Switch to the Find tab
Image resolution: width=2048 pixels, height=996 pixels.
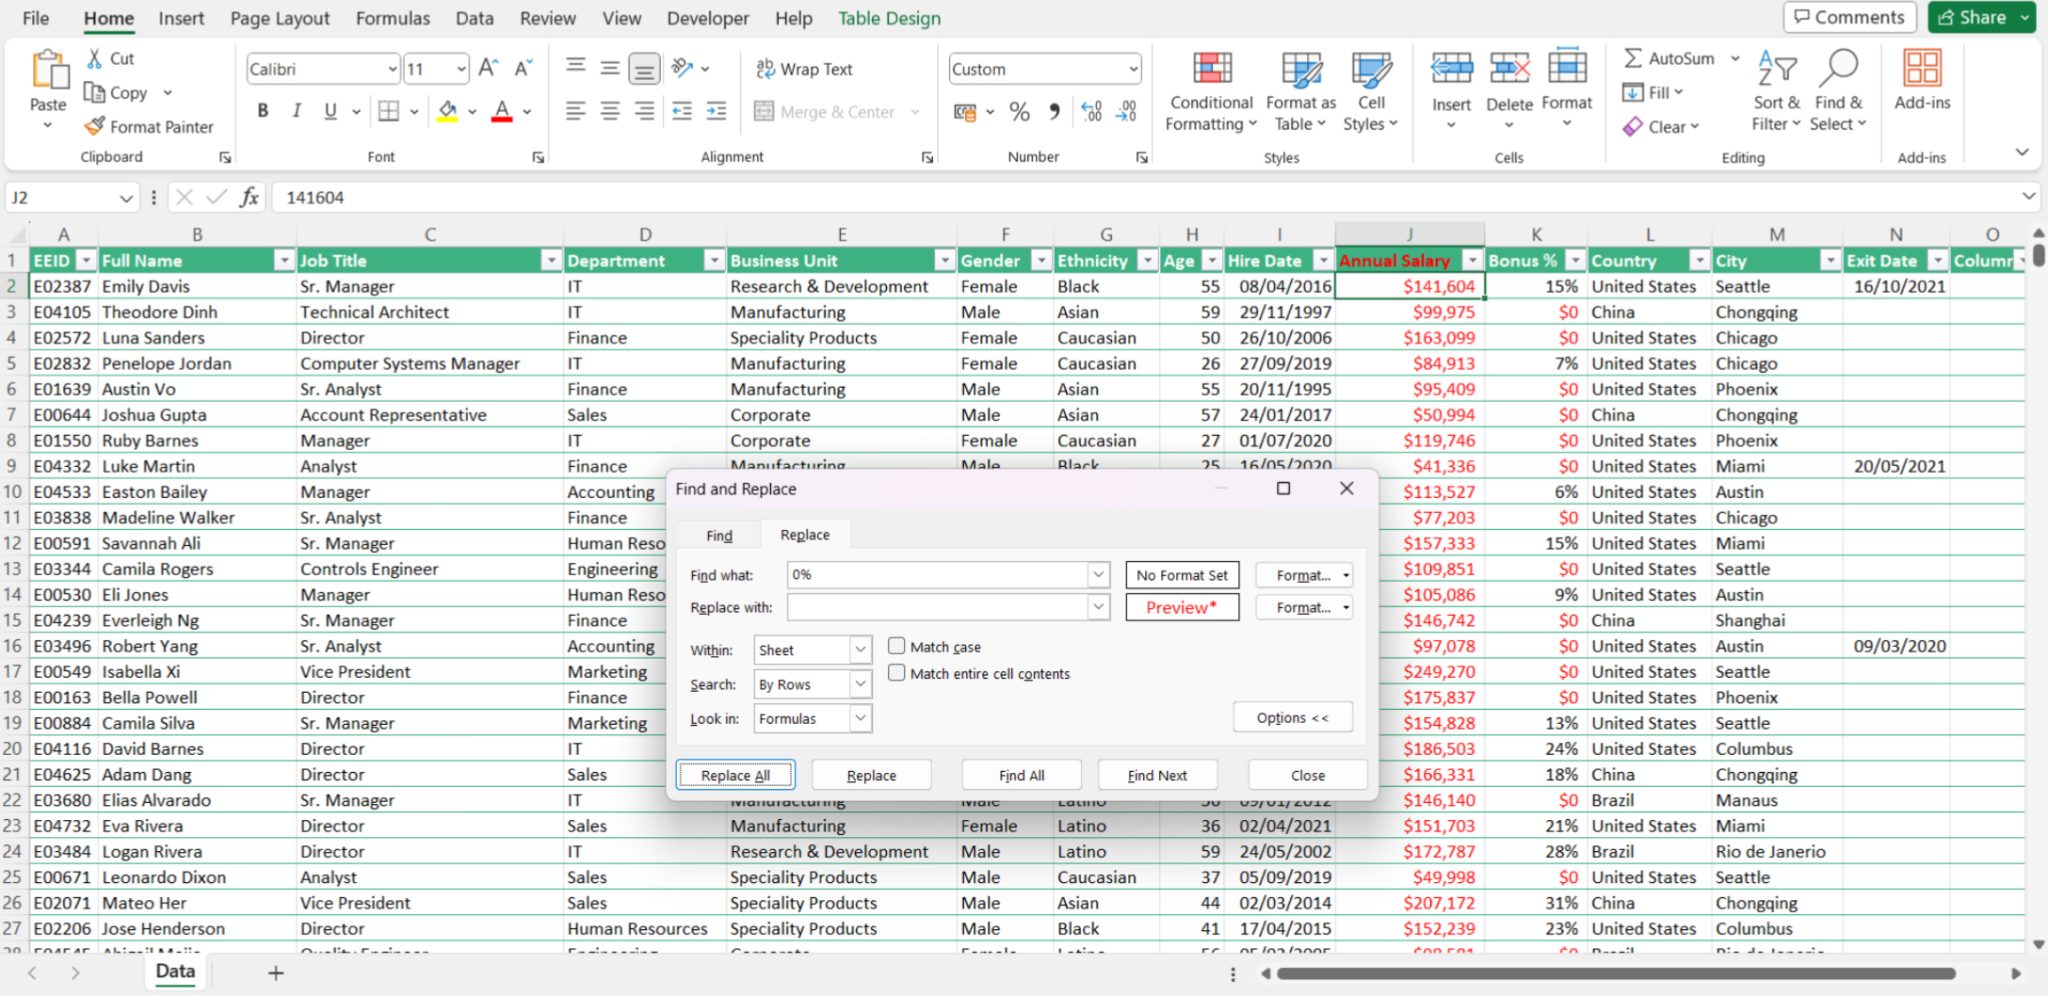[x=717, y=534]
